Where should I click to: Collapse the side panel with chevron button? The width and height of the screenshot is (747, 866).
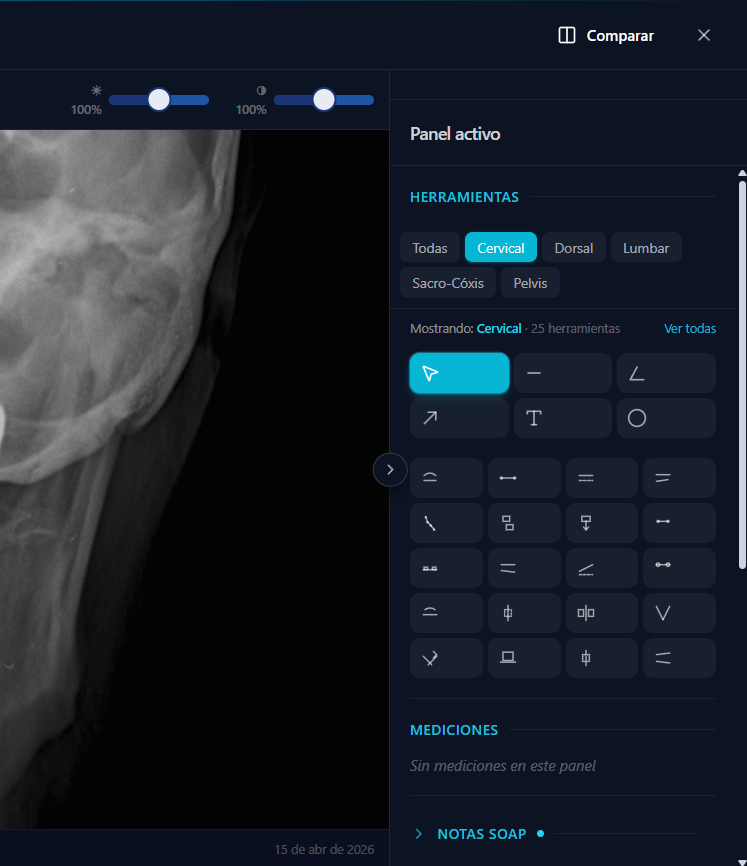tap(390, 470)
